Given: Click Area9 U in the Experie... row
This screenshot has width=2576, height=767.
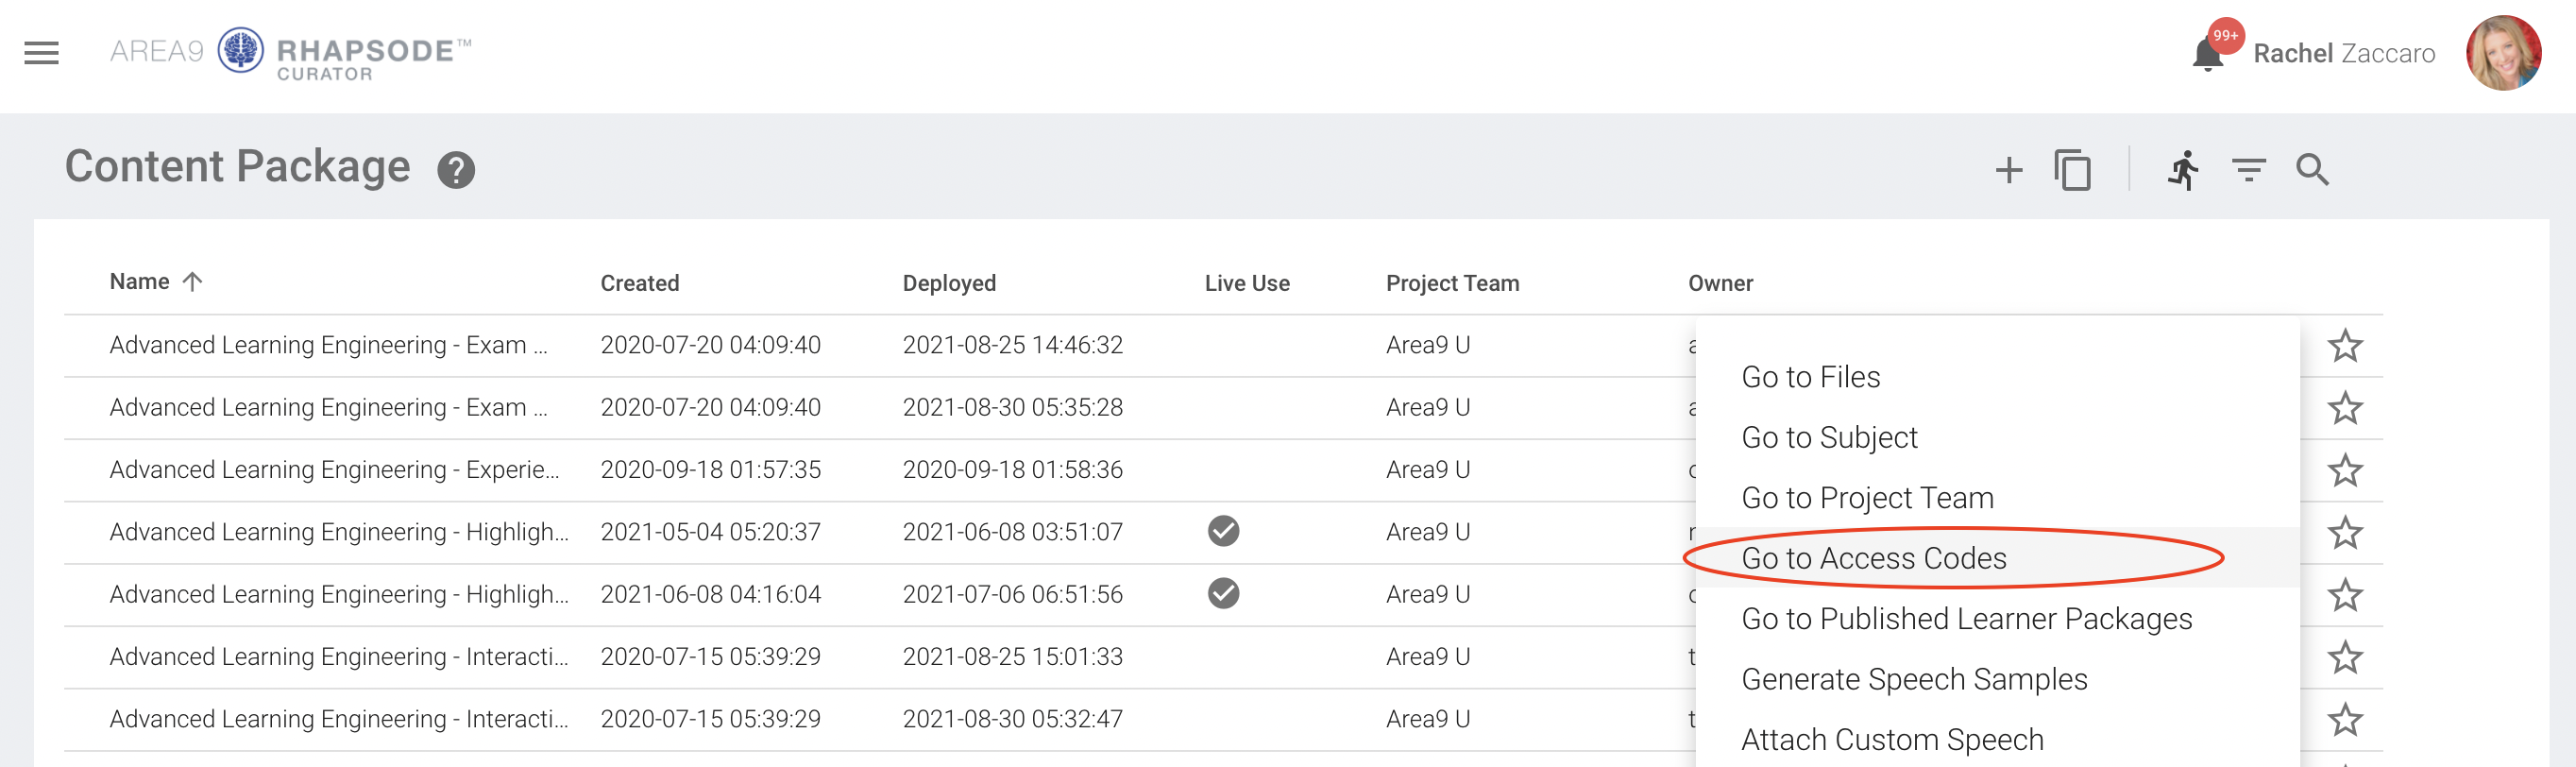Looking at the screenshot, I should 1427,469.
